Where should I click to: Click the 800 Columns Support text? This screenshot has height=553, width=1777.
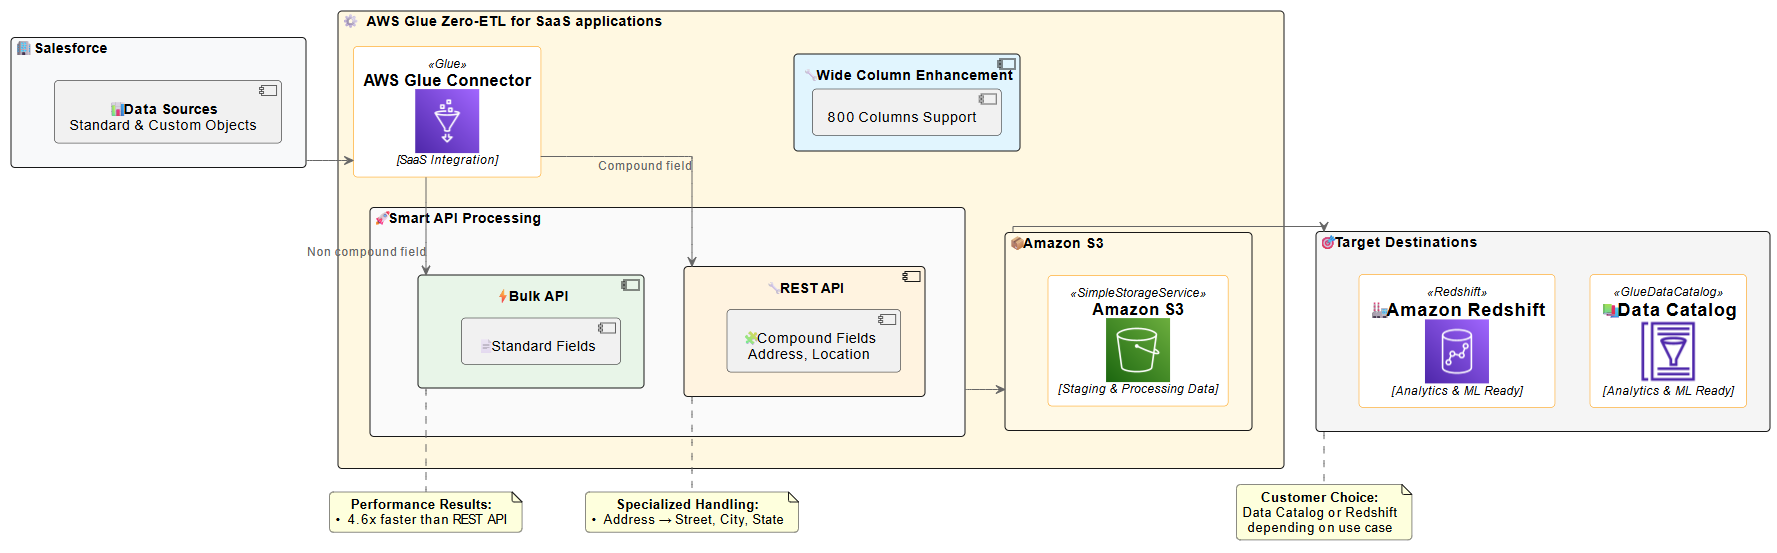[x=902, y=117]
